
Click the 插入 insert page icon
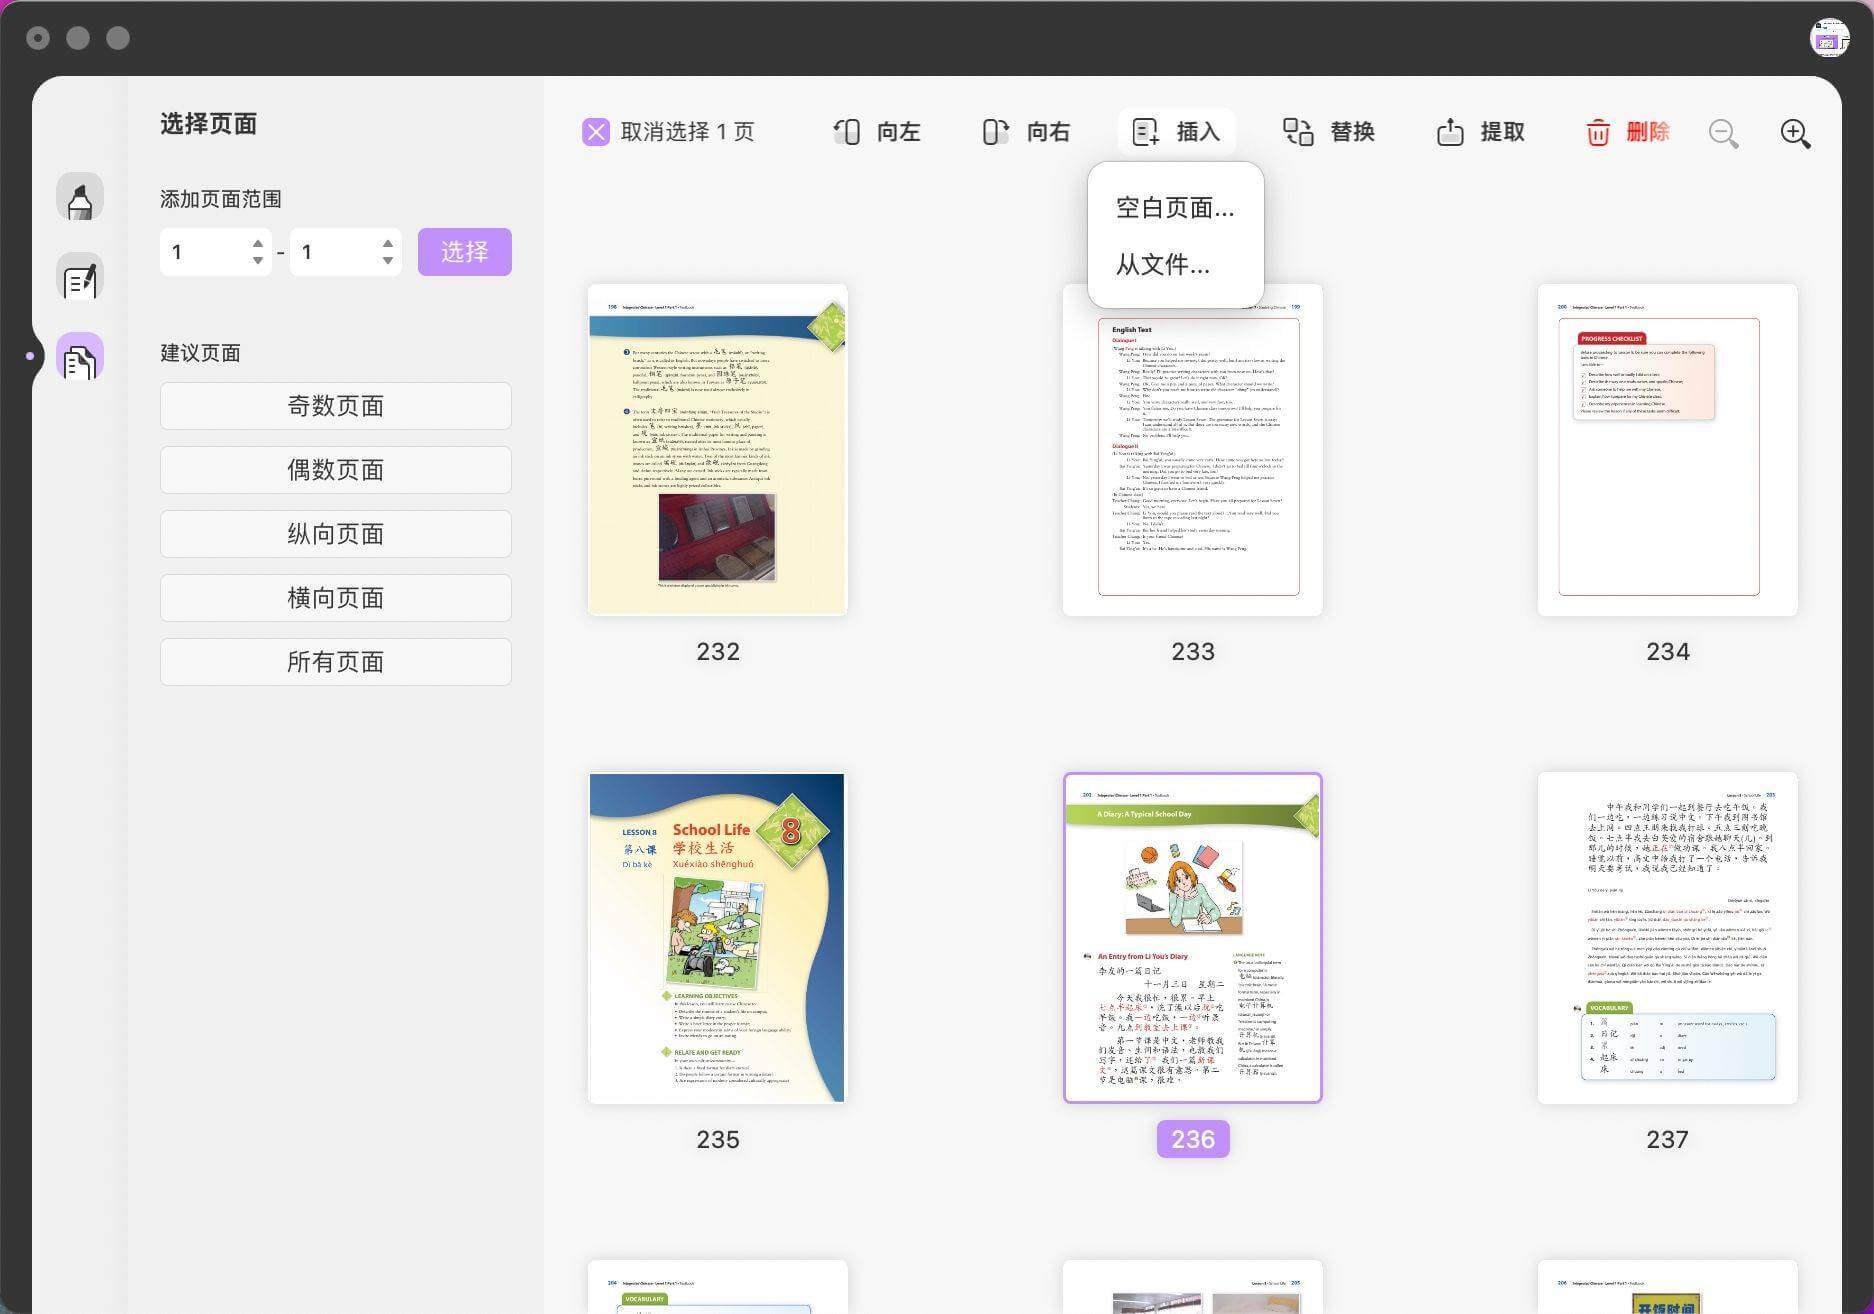(x=1145, y=132)
